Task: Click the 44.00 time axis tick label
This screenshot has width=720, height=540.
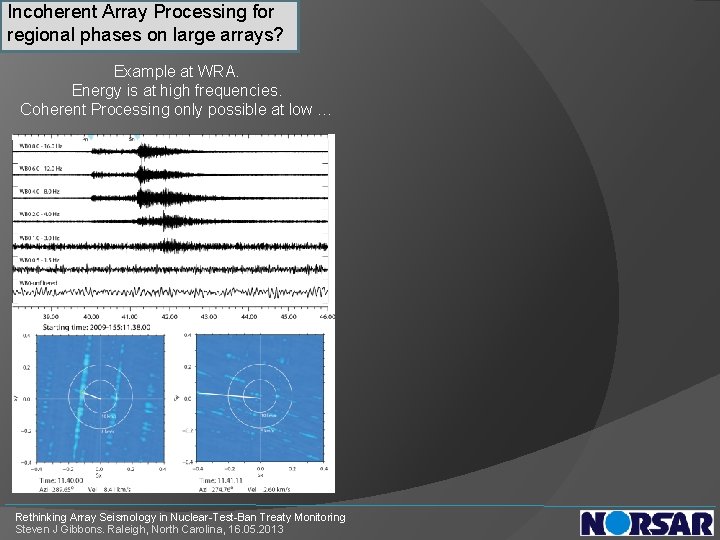Action: point(249,317)
